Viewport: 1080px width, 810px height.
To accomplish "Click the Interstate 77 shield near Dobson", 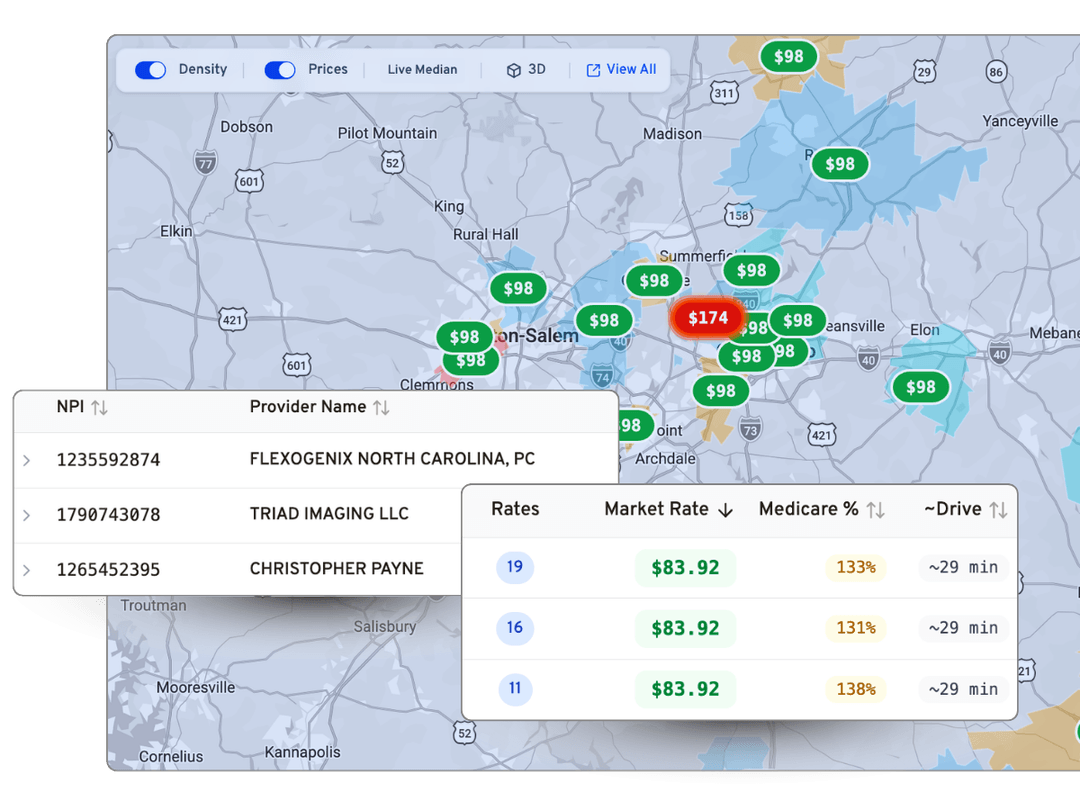I will click(x=205, y=162).
